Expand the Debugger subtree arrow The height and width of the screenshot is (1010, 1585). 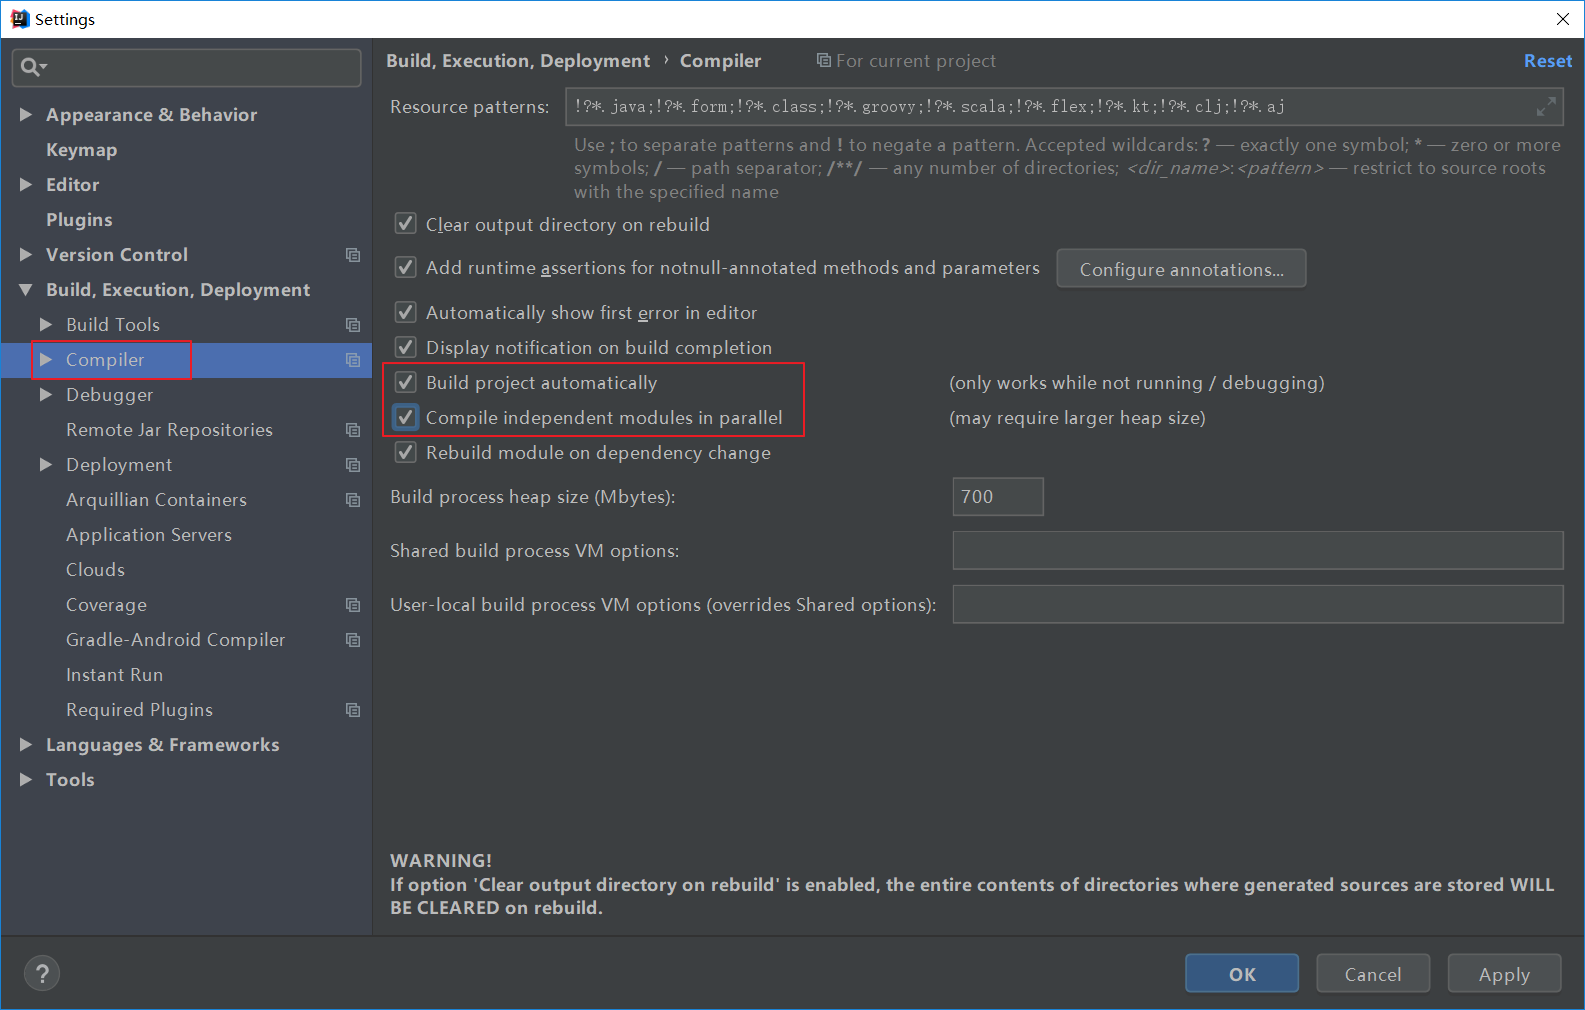46,395
